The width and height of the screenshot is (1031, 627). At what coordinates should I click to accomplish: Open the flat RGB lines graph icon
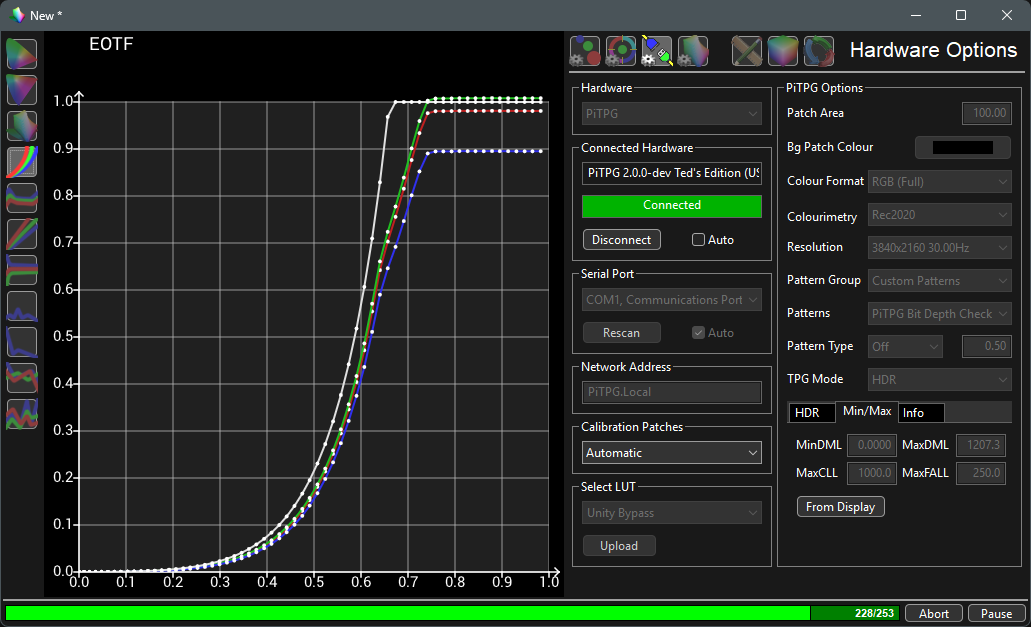pos(22,270)
